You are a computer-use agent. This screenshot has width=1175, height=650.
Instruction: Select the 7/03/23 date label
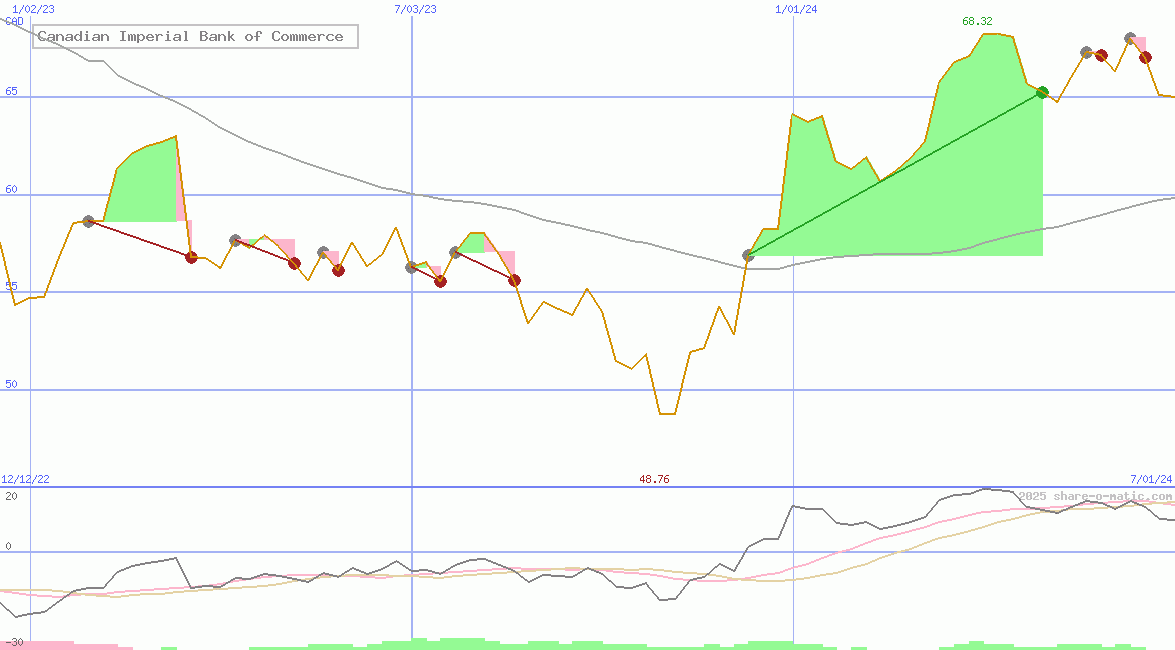415,9
